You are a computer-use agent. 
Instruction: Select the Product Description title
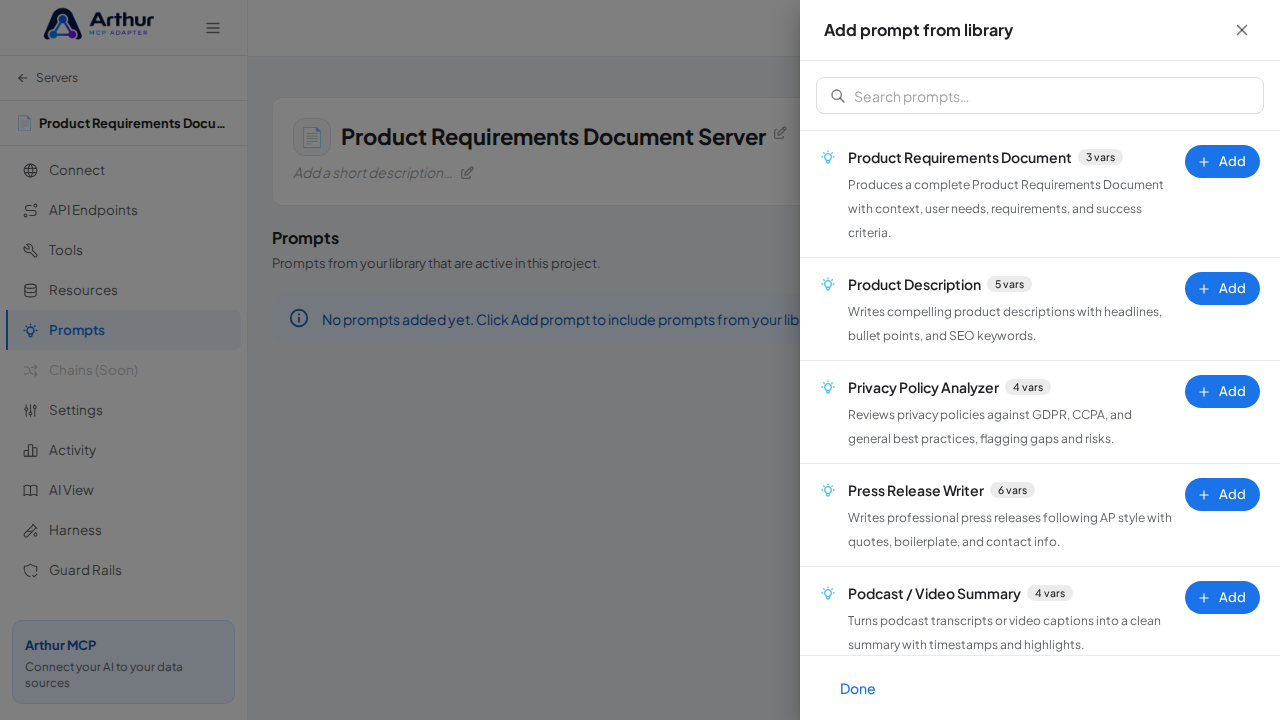914,285
